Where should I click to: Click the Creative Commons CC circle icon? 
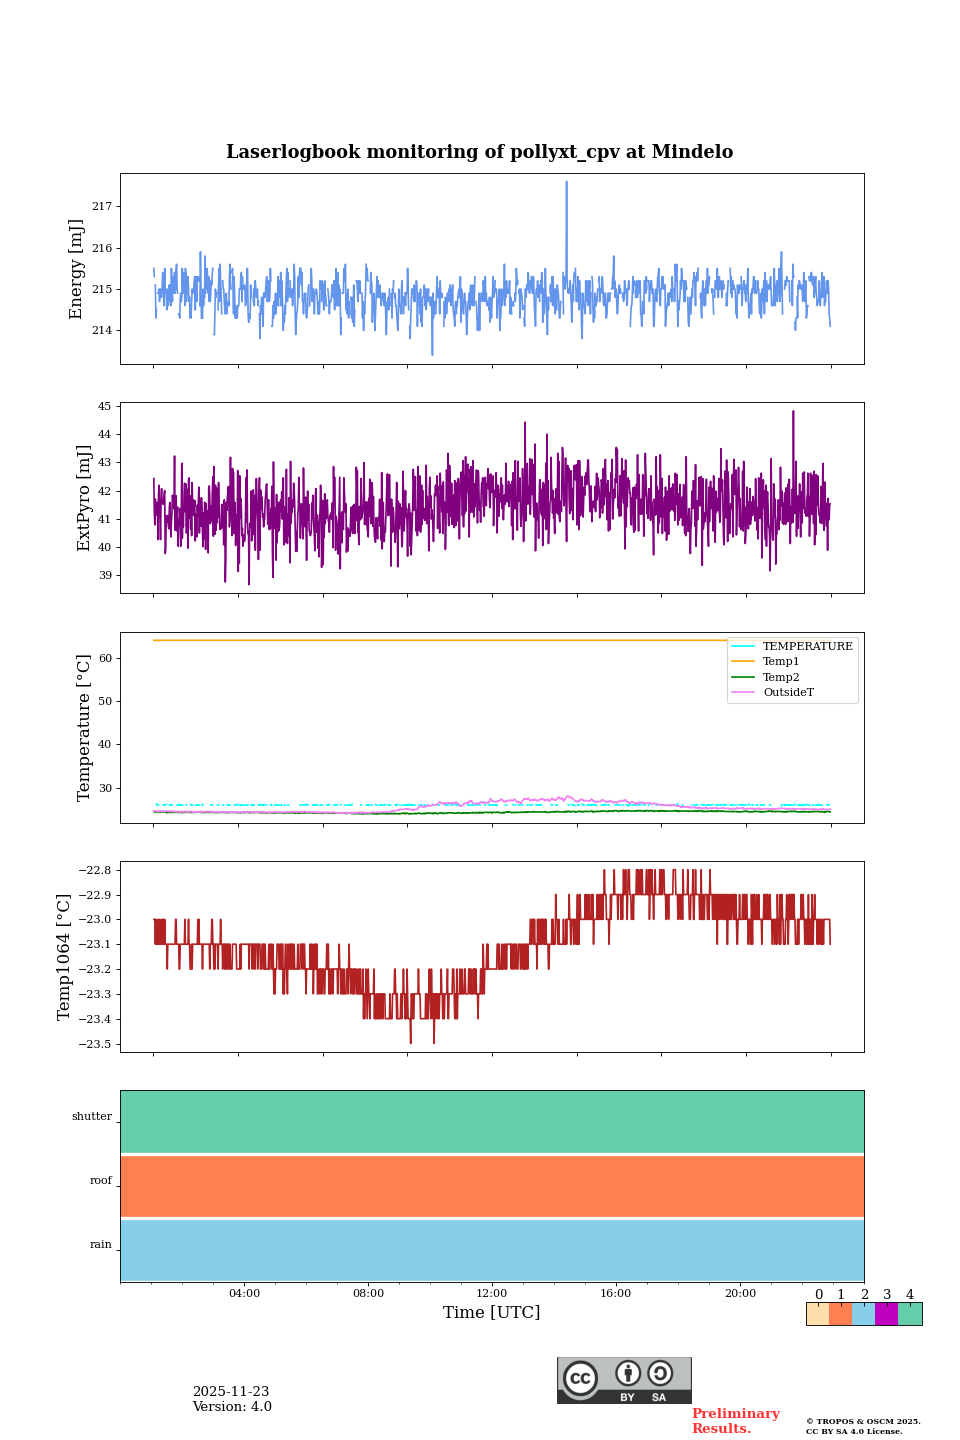(x=580, y=1378)
